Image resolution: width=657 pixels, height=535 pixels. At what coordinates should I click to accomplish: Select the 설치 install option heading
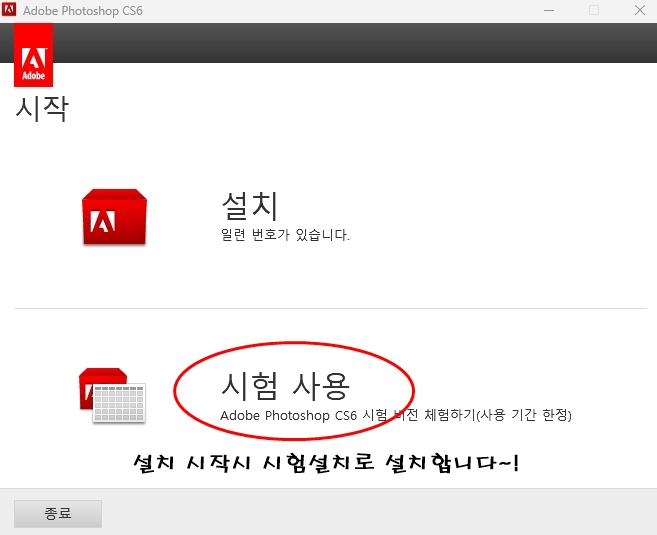tap(250, 206)
